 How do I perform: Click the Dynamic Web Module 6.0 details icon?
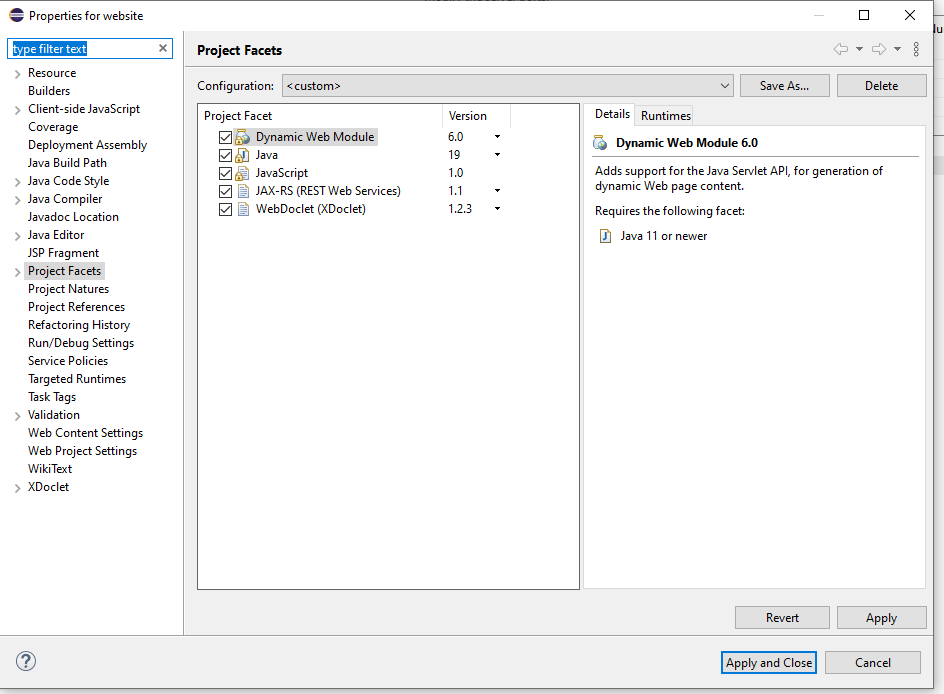point(600,143)
